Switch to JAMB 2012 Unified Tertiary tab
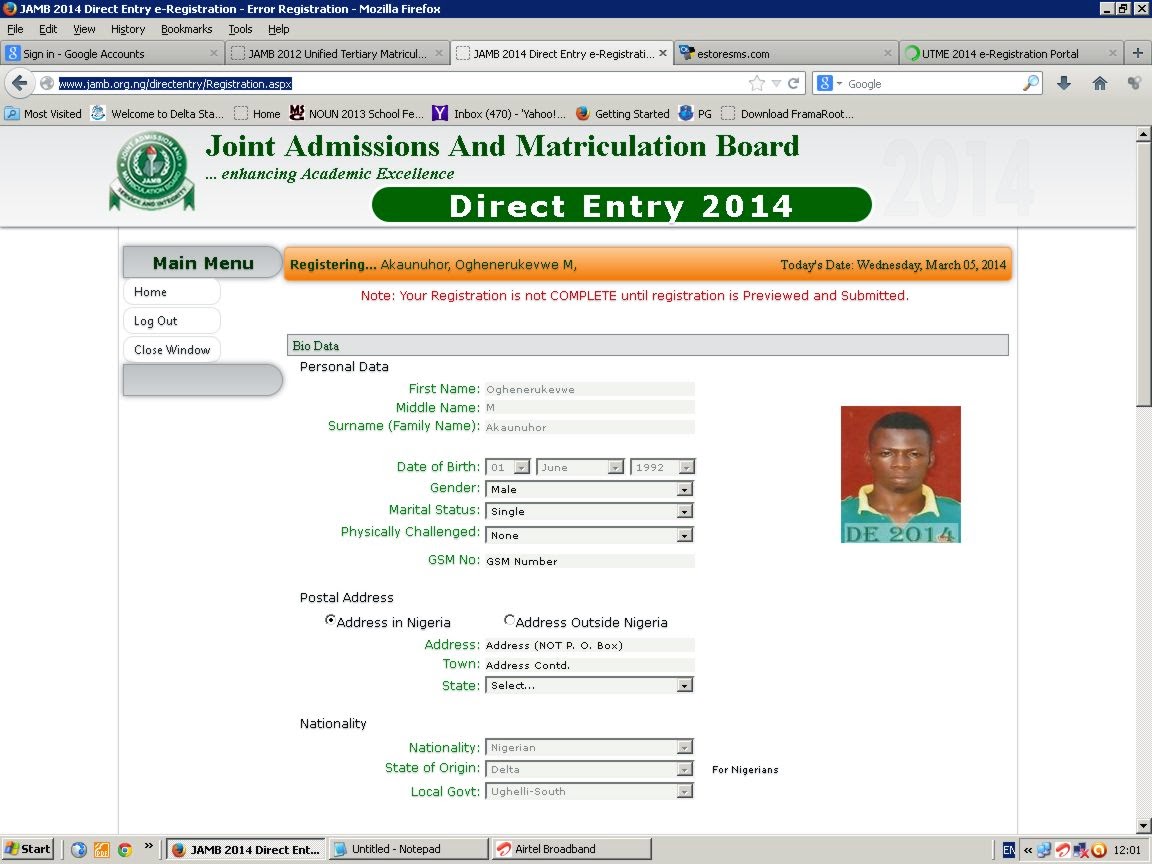 click(x=336, y=53)
